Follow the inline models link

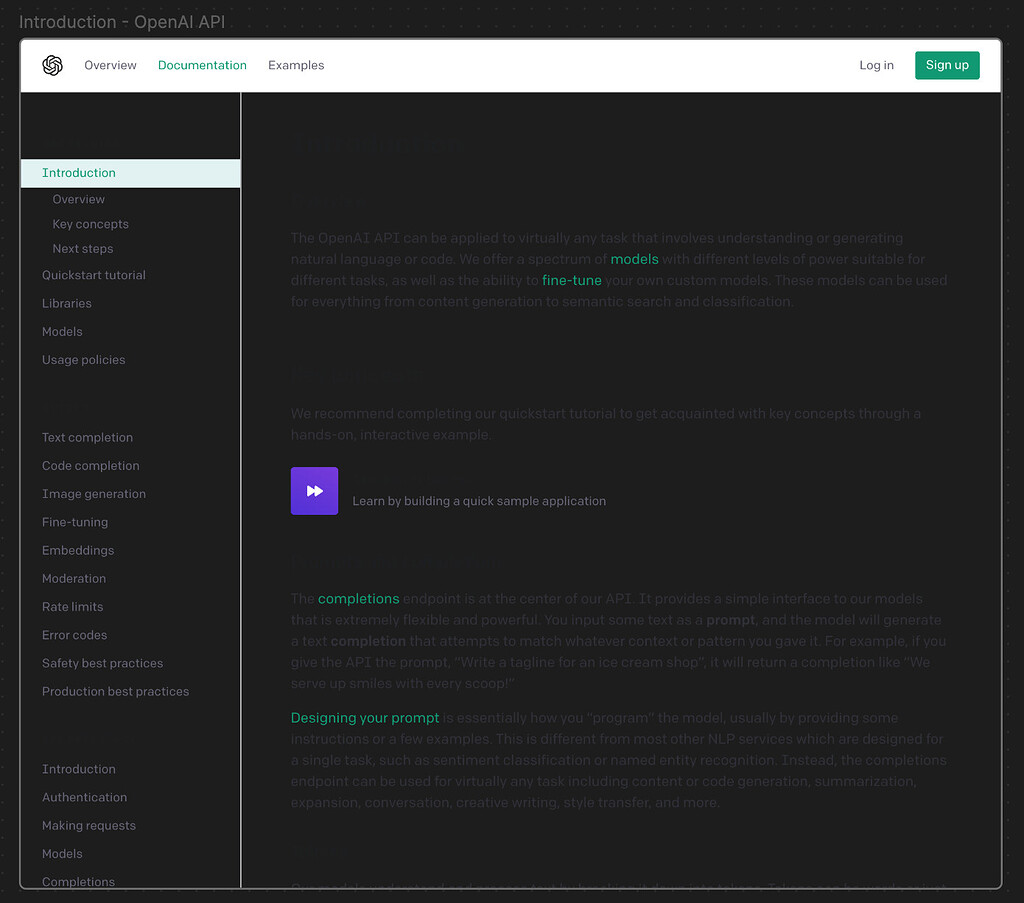pos(634,259)
